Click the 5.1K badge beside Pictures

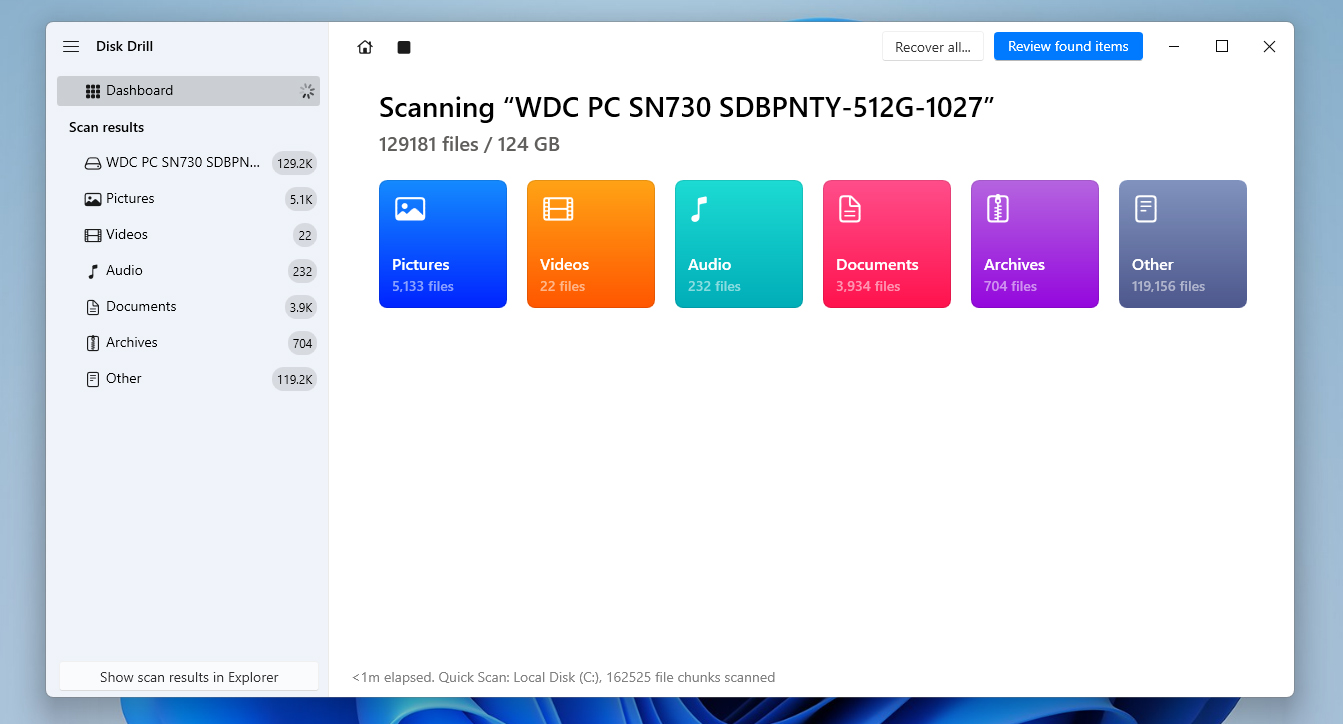301,199
